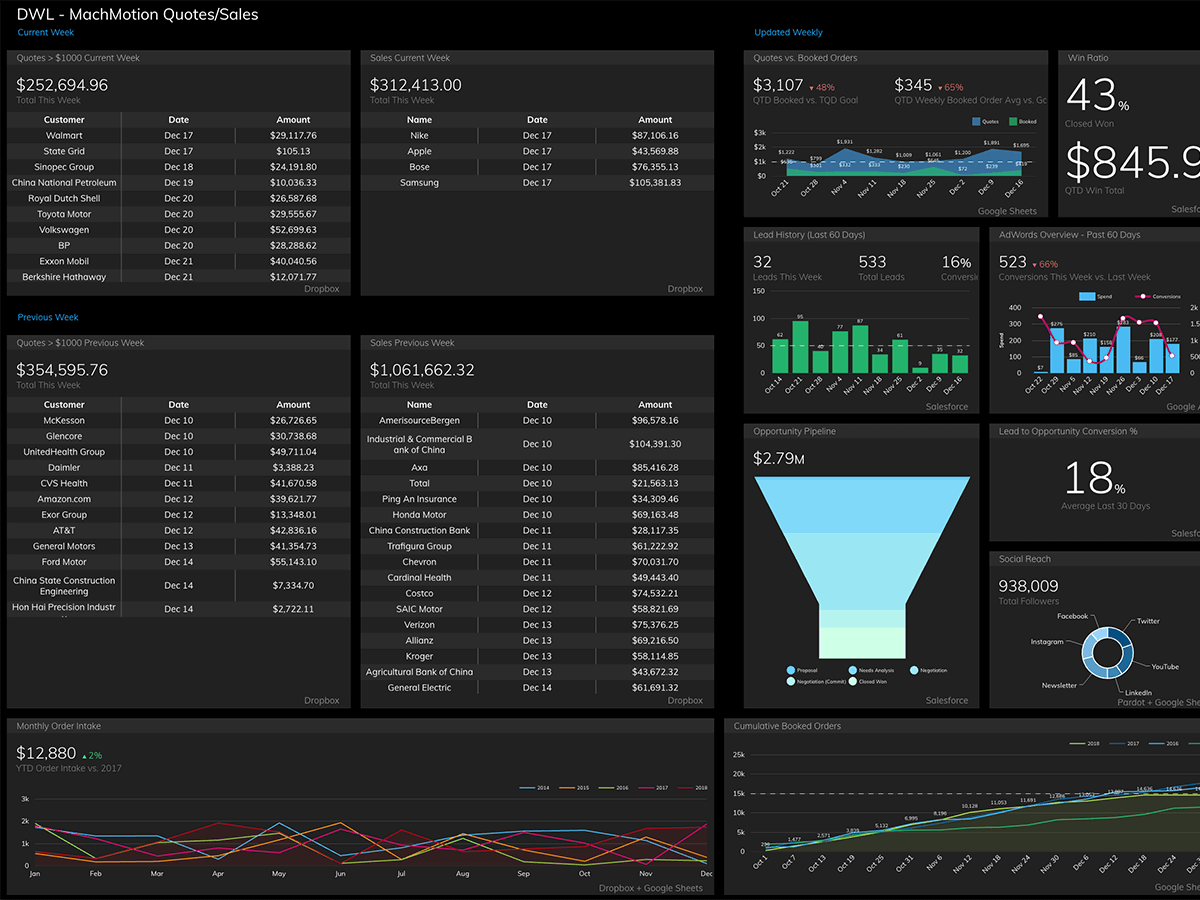Click the green up arrow beside 2%

[83, 755]
